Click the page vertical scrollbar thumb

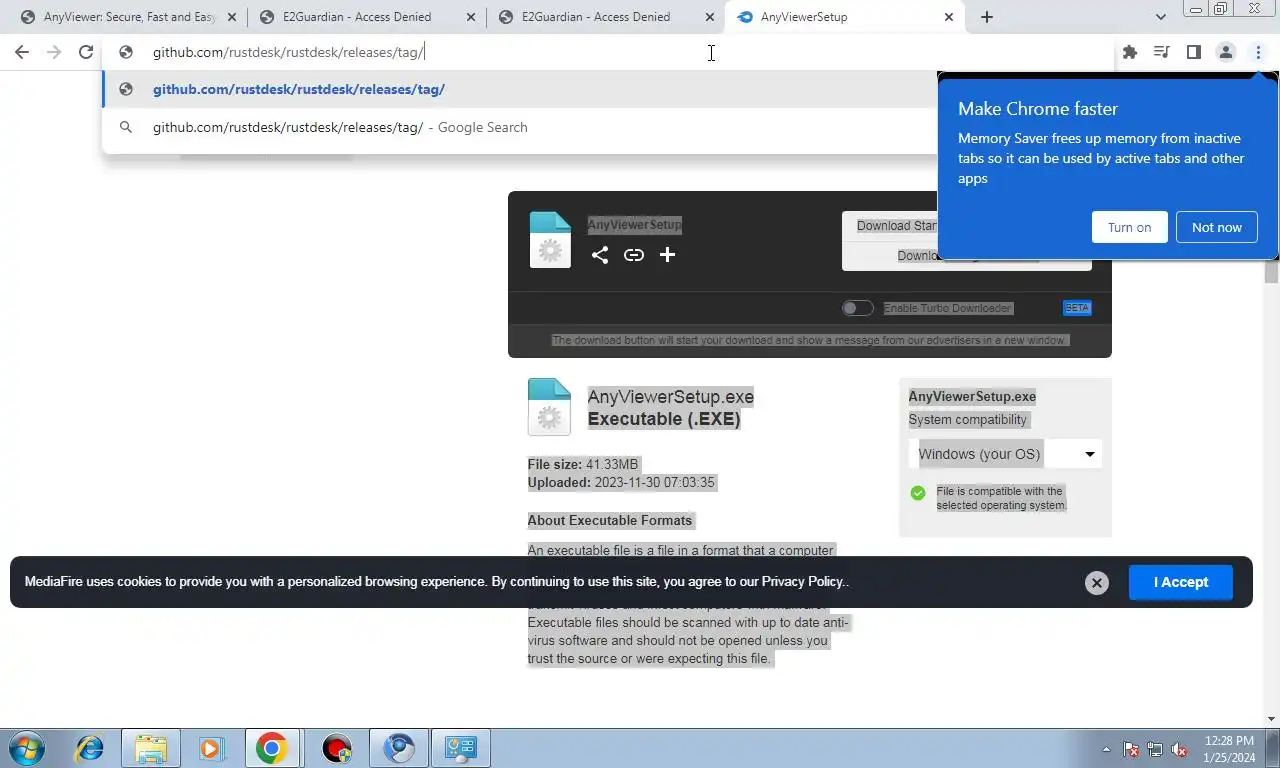[x=1272, y=270]
